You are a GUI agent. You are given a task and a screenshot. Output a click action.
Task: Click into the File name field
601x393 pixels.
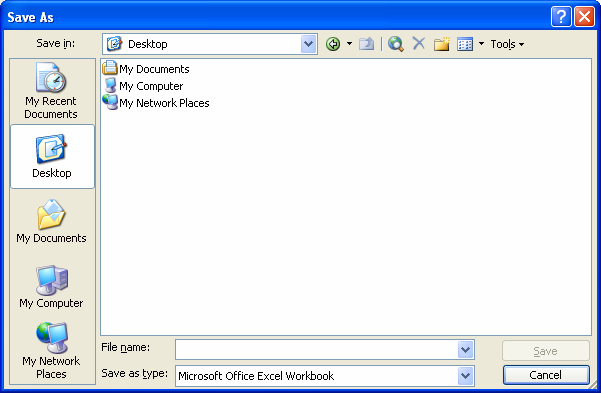click(x=317, y=350)
